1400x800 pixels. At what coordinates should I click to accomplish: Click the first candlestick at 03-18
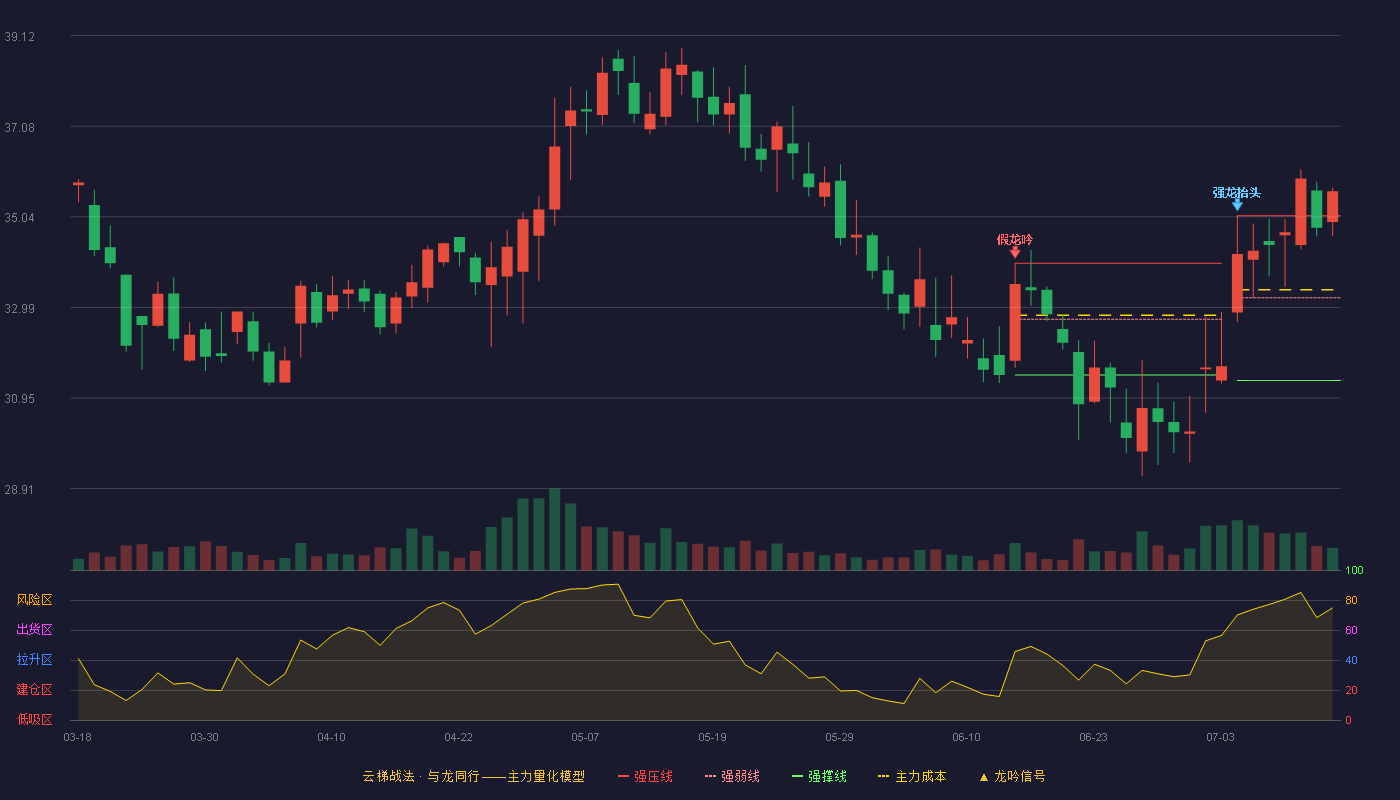click(x=78, y=184)
